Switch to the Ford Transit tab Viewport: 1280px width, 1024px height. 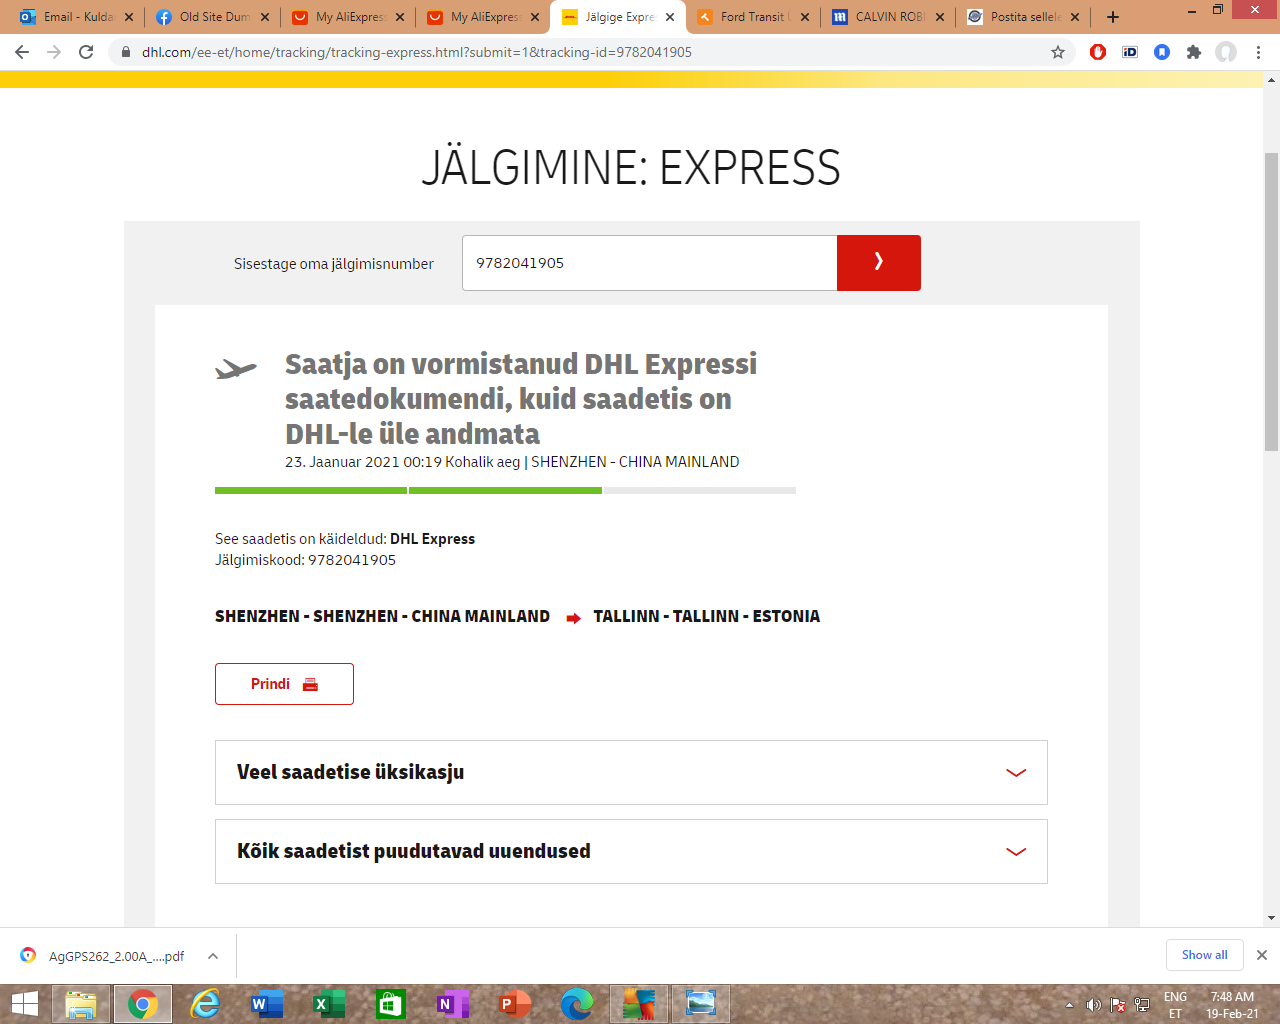(x=752, y=17)
